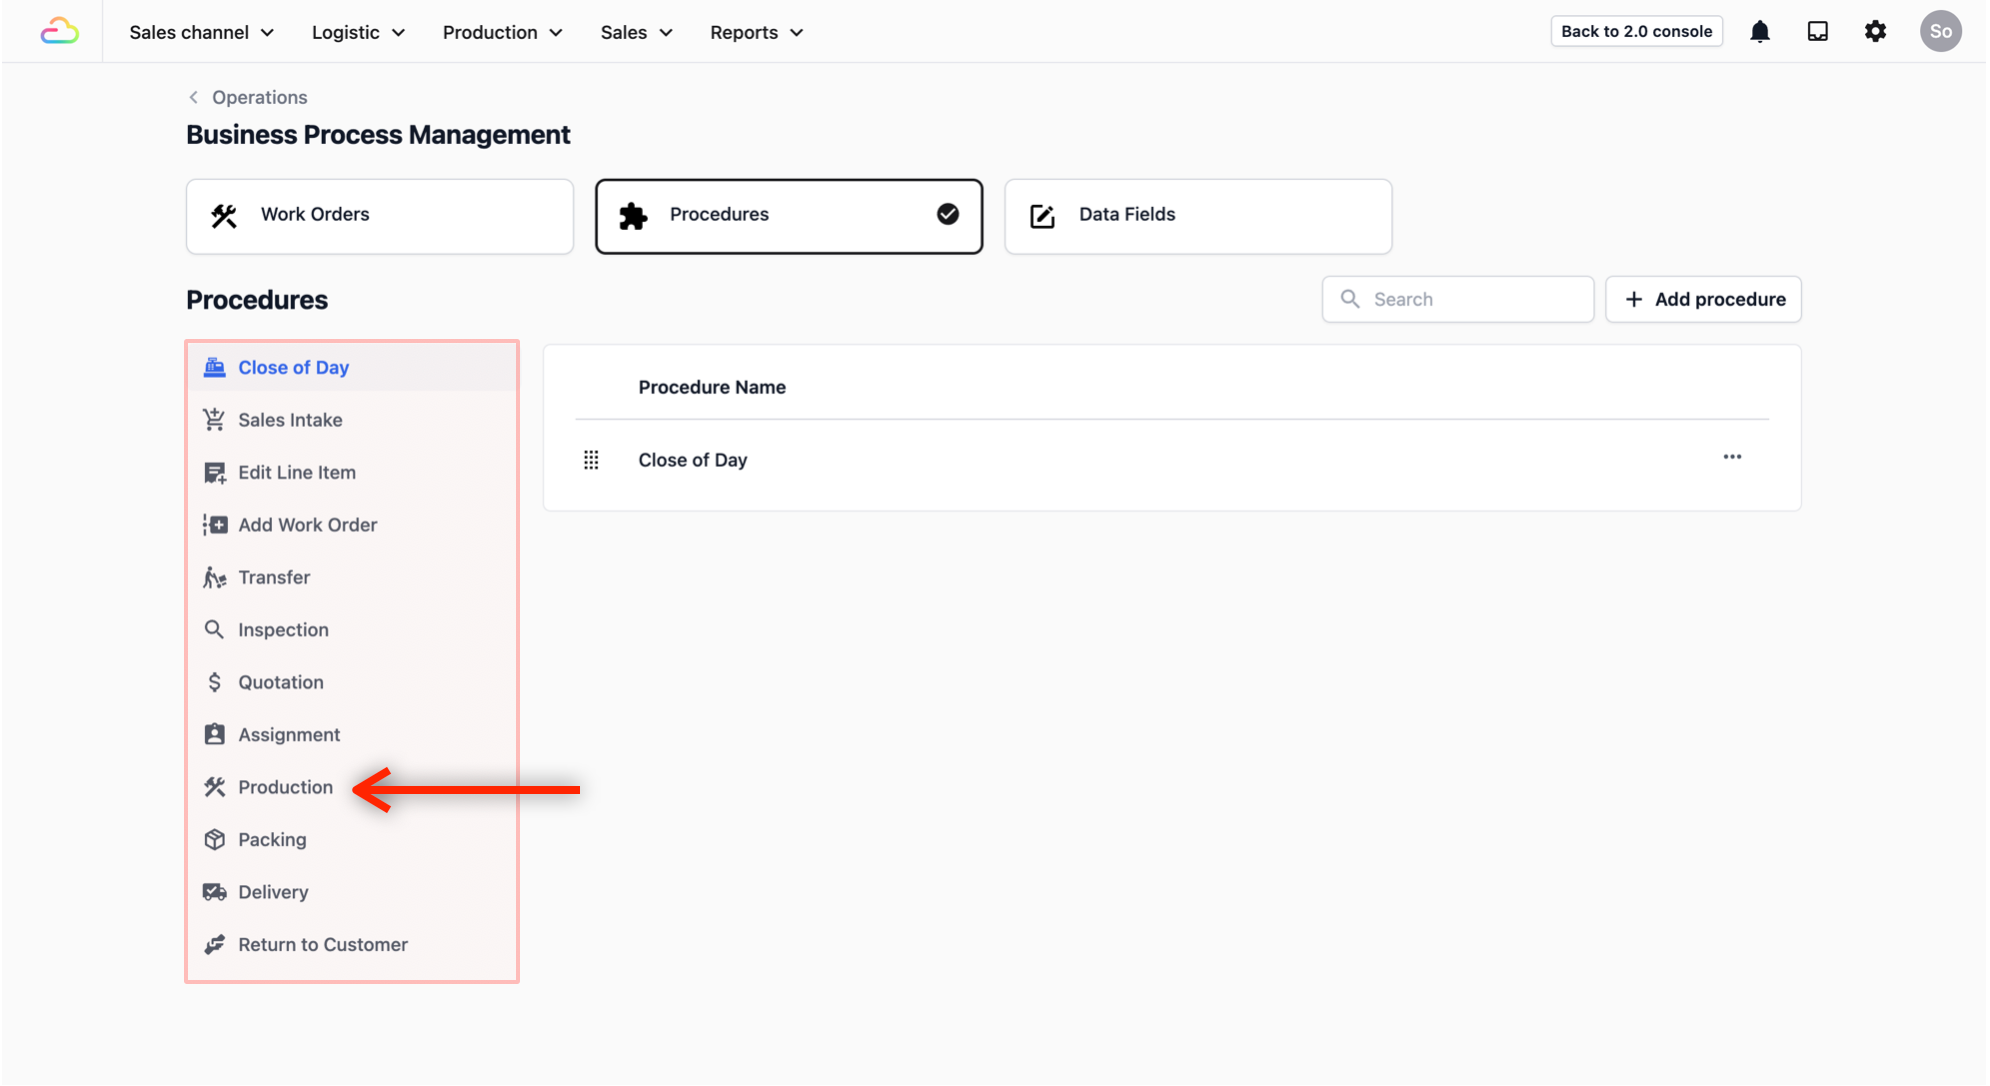Select Production in the procedures sidebar
The height and width of the screenshot is (1086, 1990).
(x=285, y=787)
